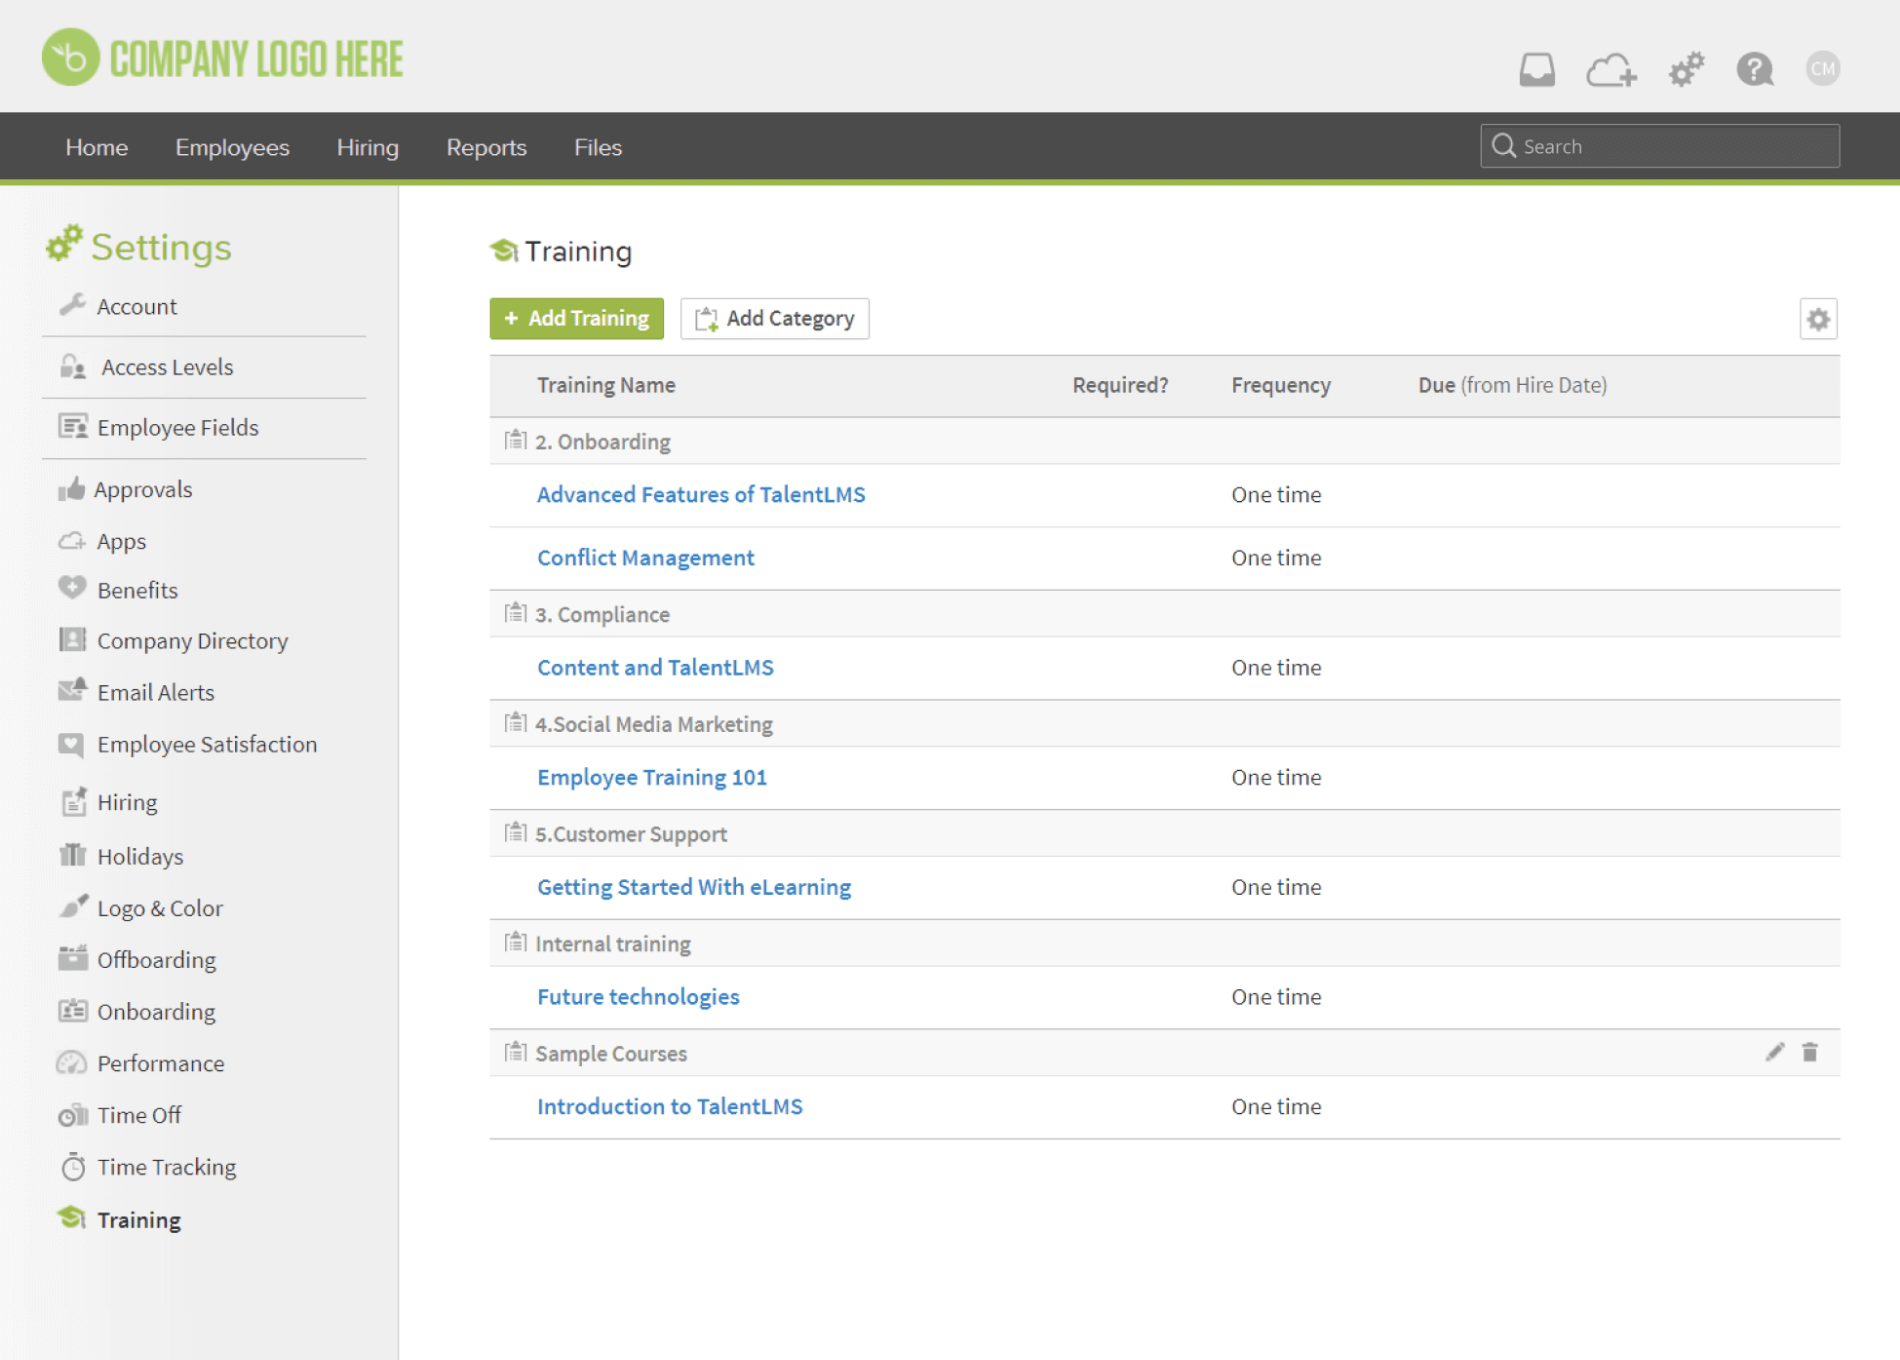Click the company logo leaf icon
Image resolution: width=1900 pixels, height=1360 pixels.
pos(71,58)
